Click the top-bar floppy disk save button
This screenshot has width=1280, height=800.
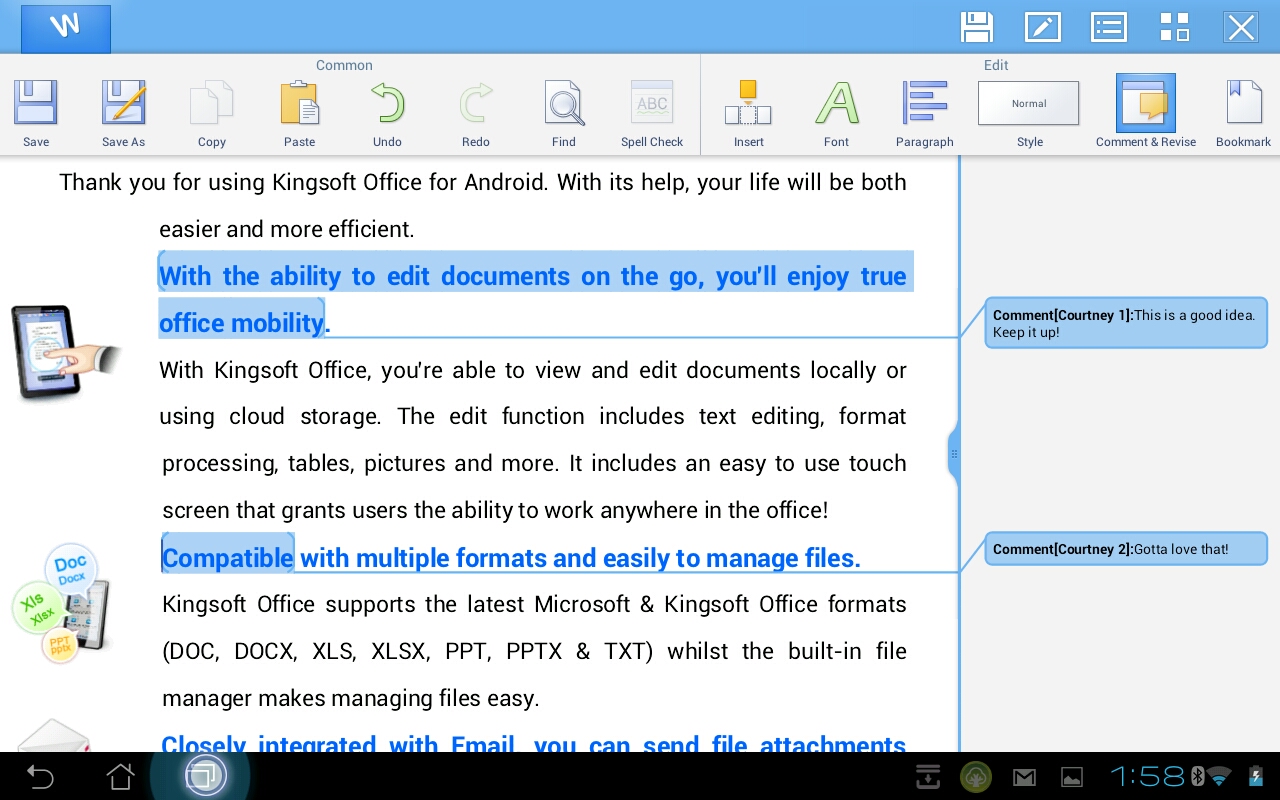(976, 27)
